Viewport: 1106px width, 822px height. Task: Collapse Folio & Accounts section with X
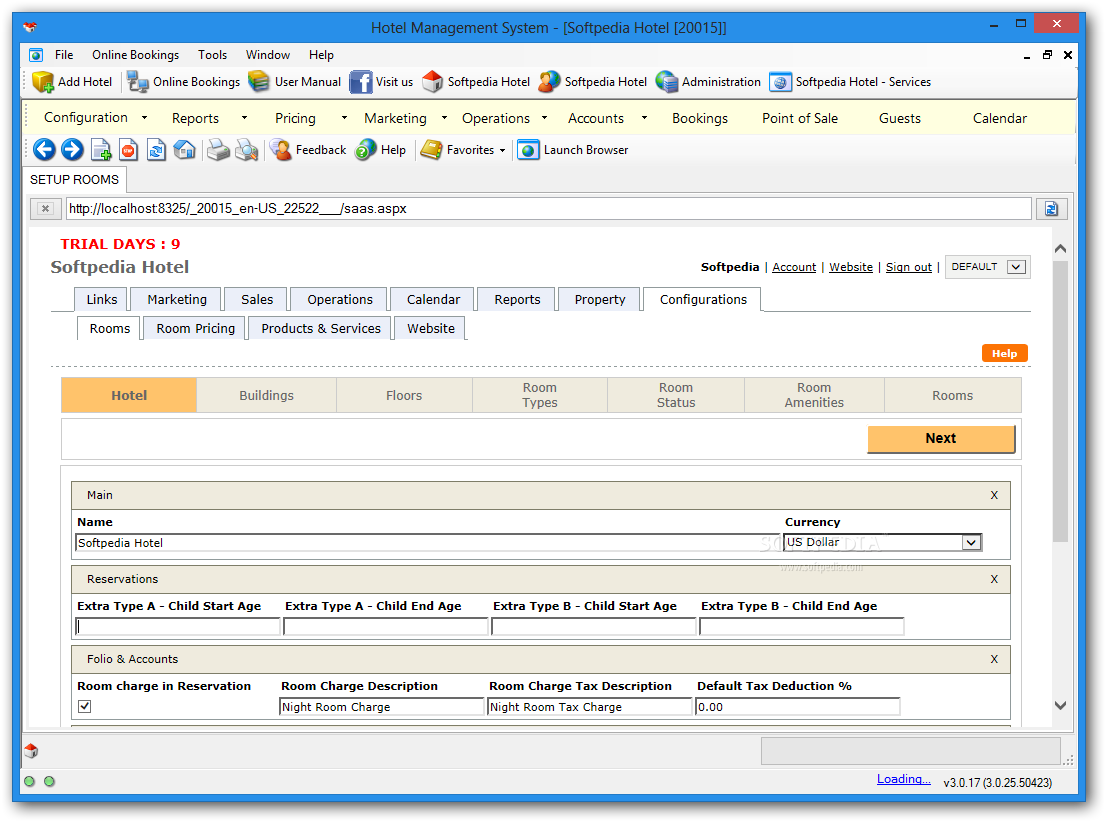(994, 659)
